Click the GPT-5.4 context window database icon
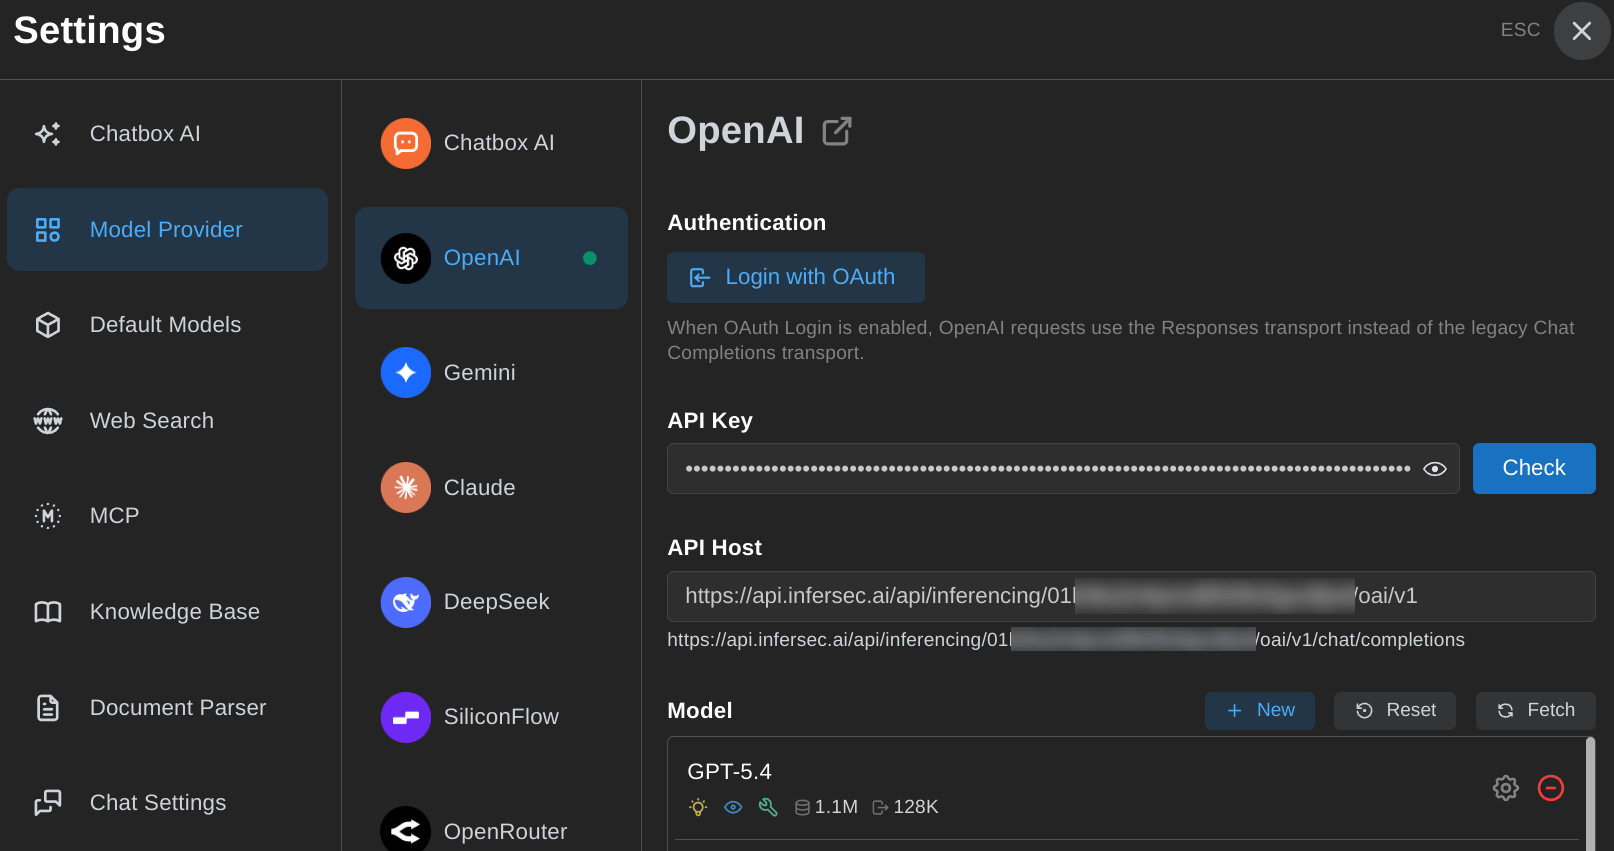Image resolution: width=1614 pixels, height=851 pixels. [802, 807]
